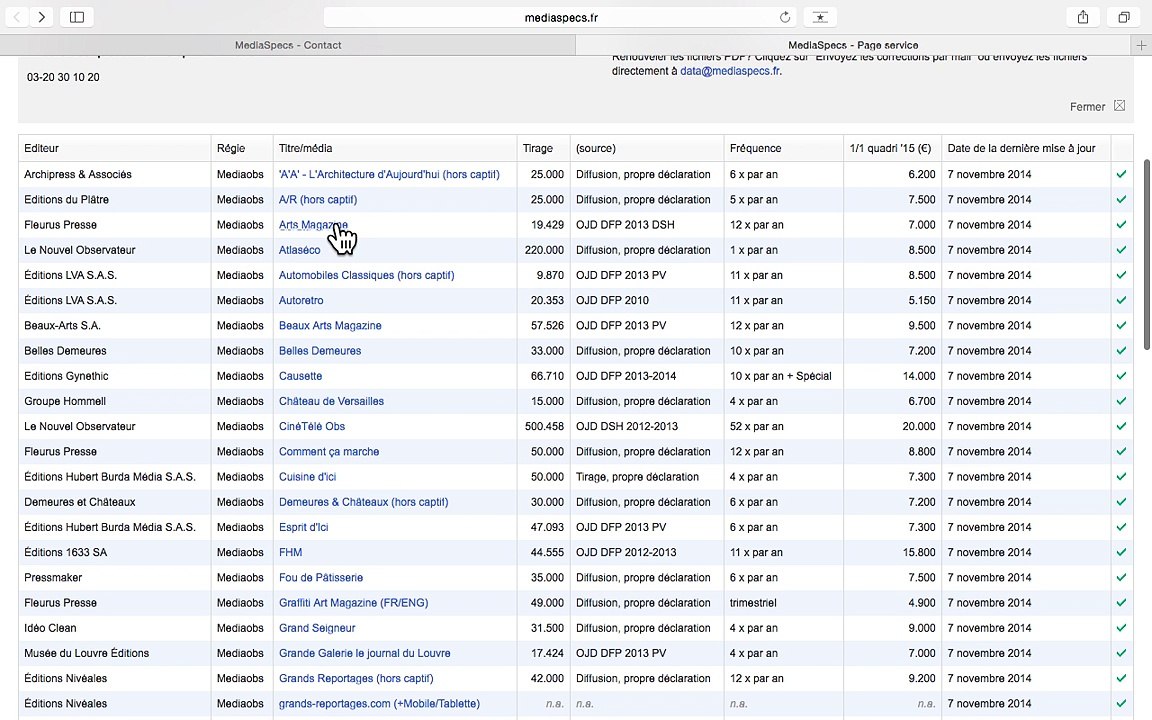Open the Belles Demeures title link
1152x720 pixels.
pyautogui.click(x=320, y=350)
